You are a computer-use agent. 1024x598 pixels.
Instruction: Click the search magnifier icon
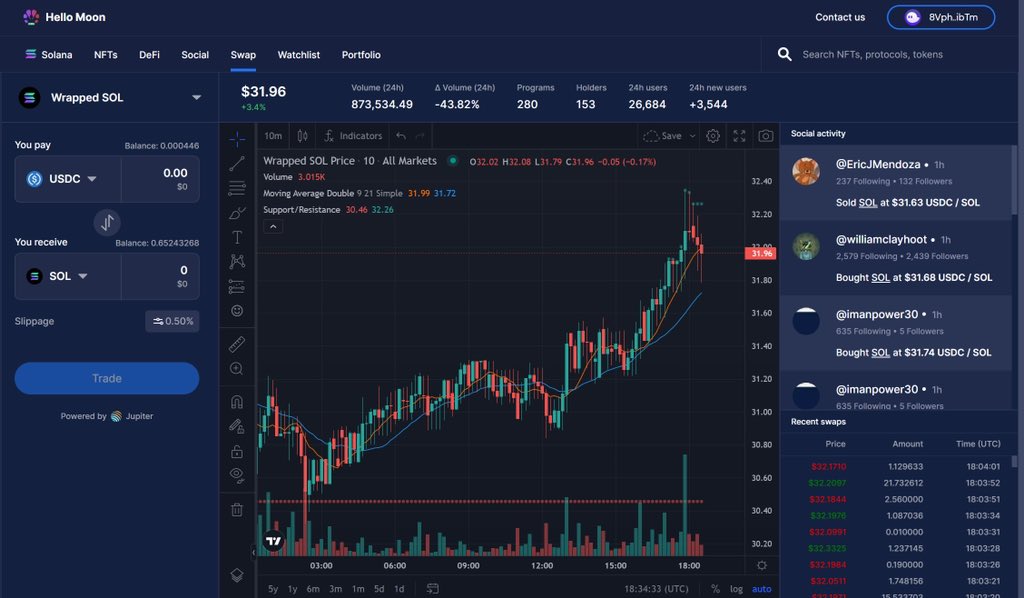pyautogui.click(x=784, y=54)
